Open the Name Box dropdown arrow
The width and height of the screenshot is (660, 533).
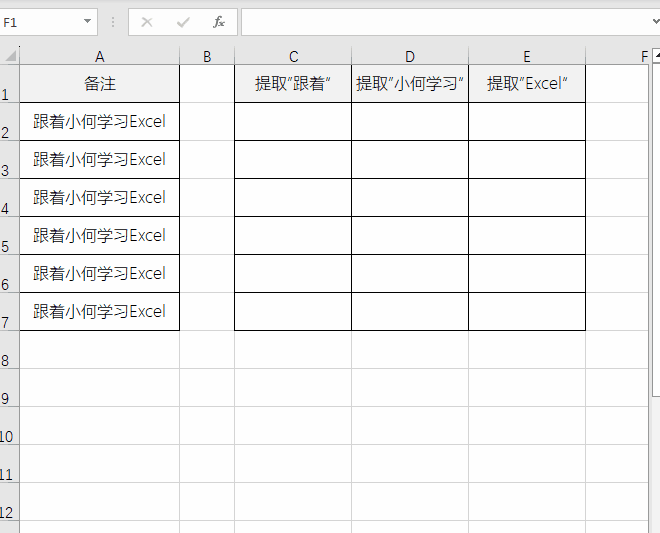coord(88,21)
